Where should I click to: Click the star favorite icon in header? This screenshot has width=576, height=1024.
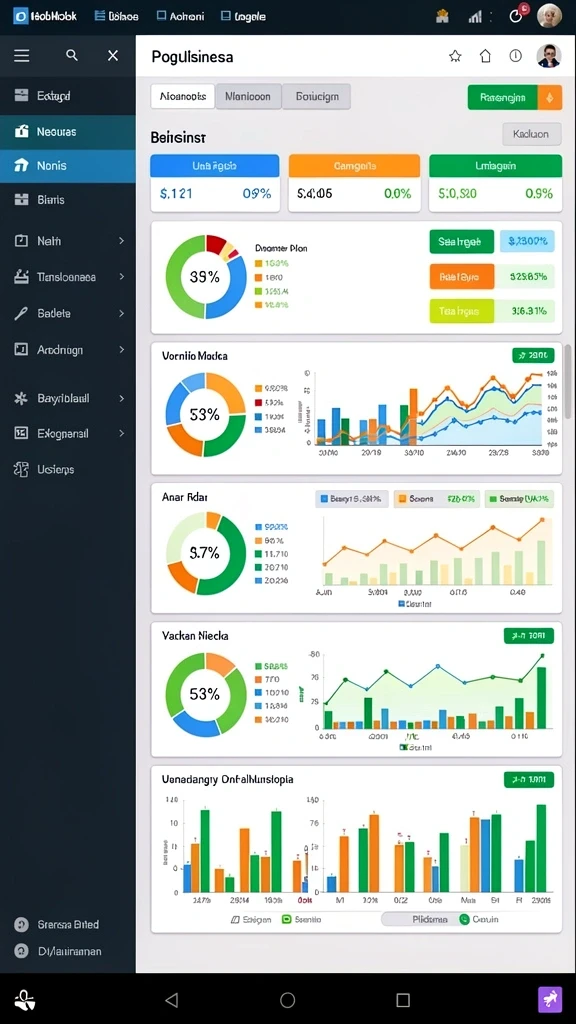(x=455, y=56)
